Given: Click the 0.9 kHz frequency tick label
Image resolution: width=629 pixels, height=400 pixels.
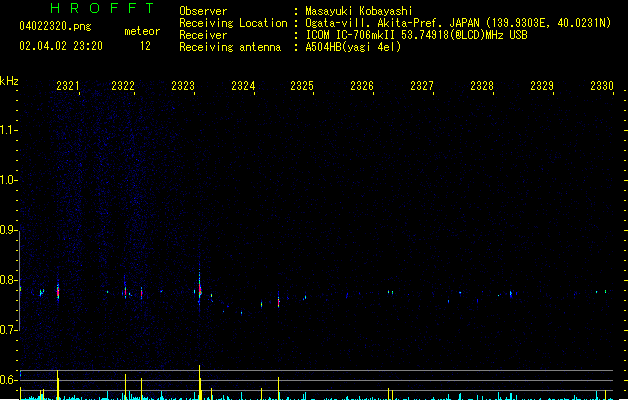Looking at the screenshot, I should click(8, 229).
